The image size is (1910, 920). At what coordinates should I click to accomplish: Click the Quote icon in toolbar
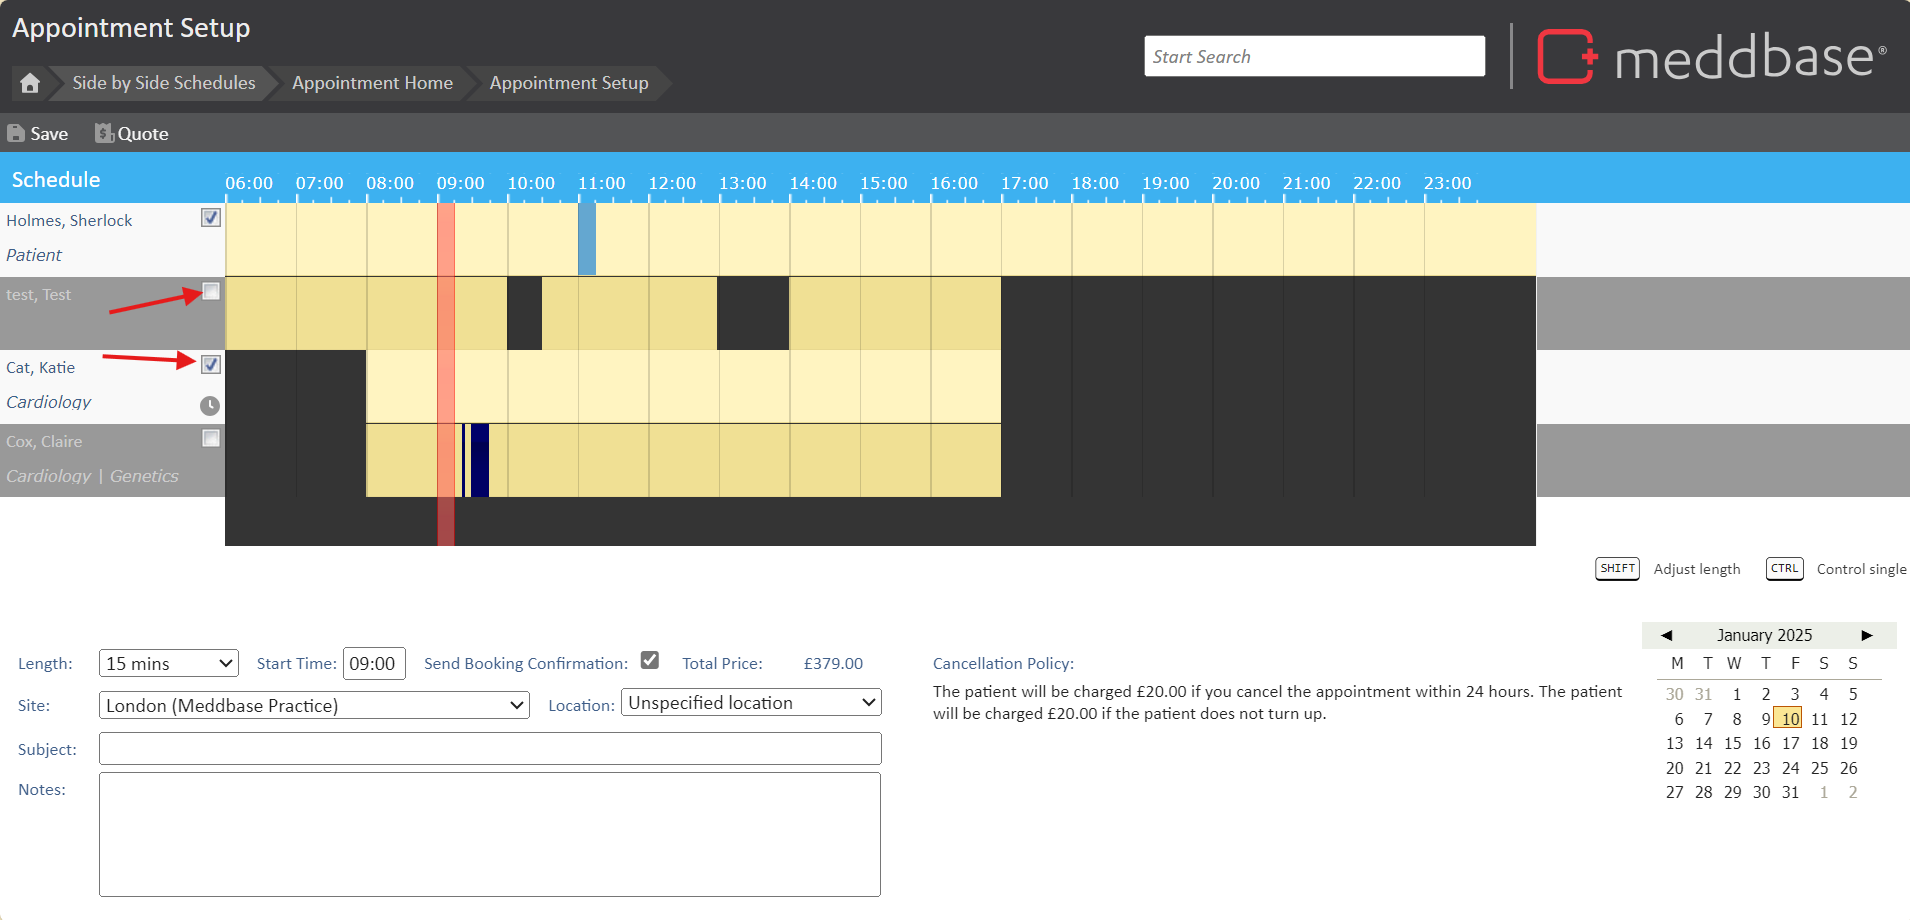click(x=104, y=133)
